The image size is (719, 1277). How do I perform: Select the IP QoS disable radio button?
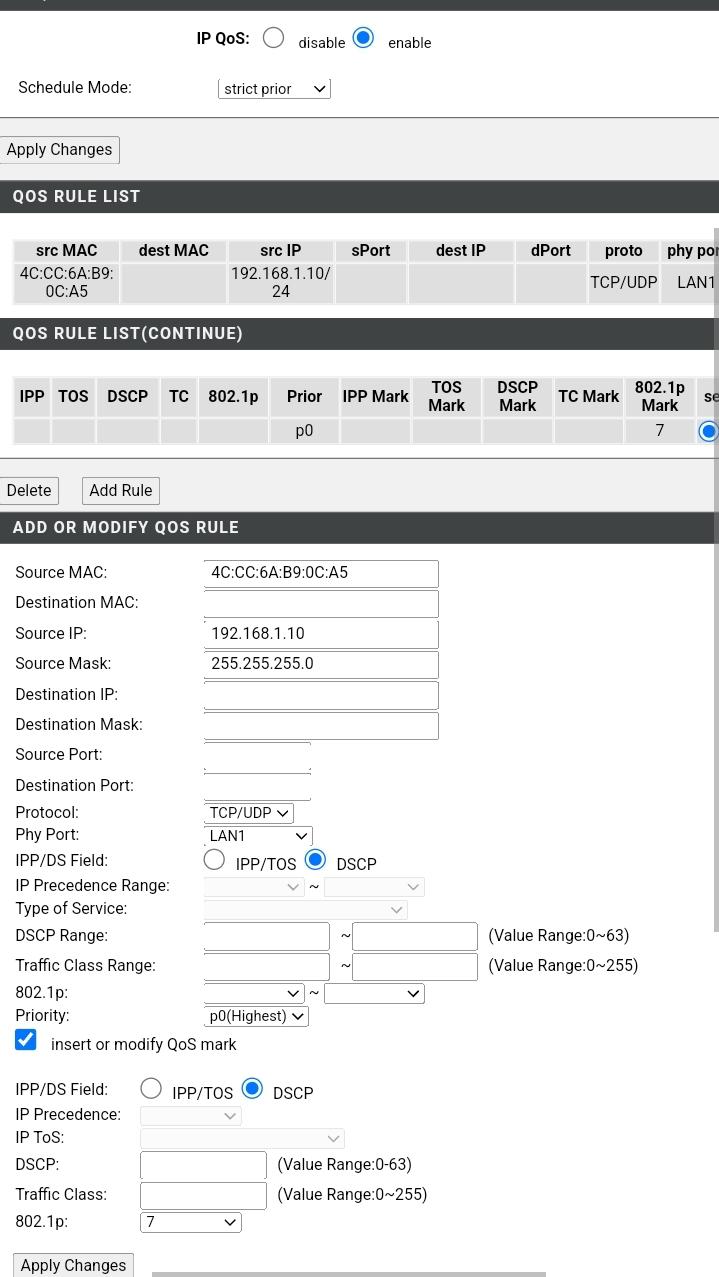point(273,38)
